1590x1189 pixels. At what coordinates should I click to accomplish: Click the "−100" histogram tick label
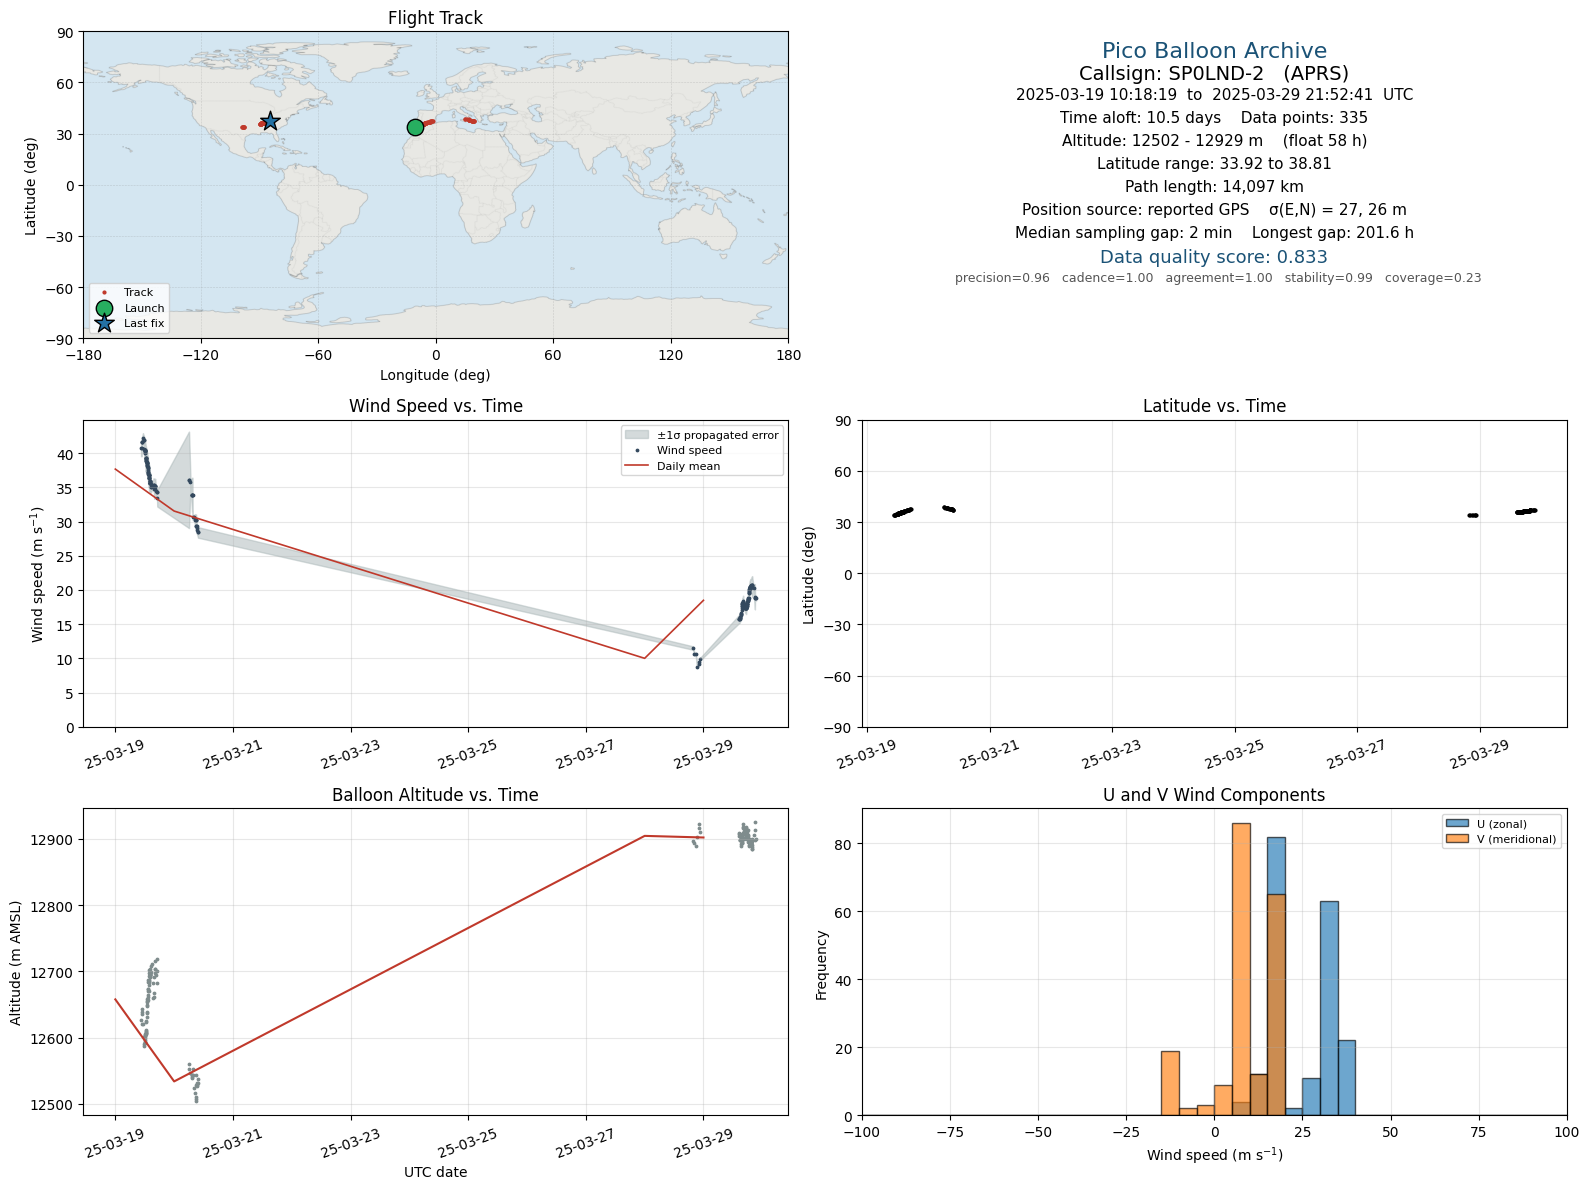862,1132
